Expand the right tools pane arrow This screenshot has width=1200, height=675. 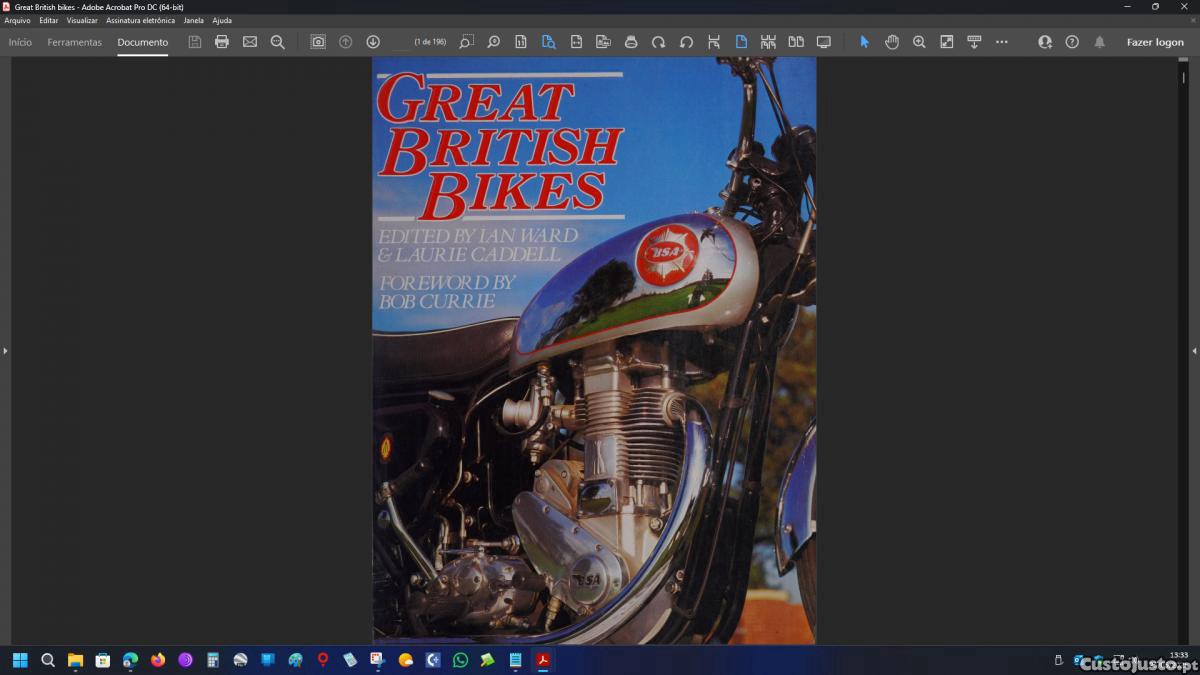tap(1194, 351)
